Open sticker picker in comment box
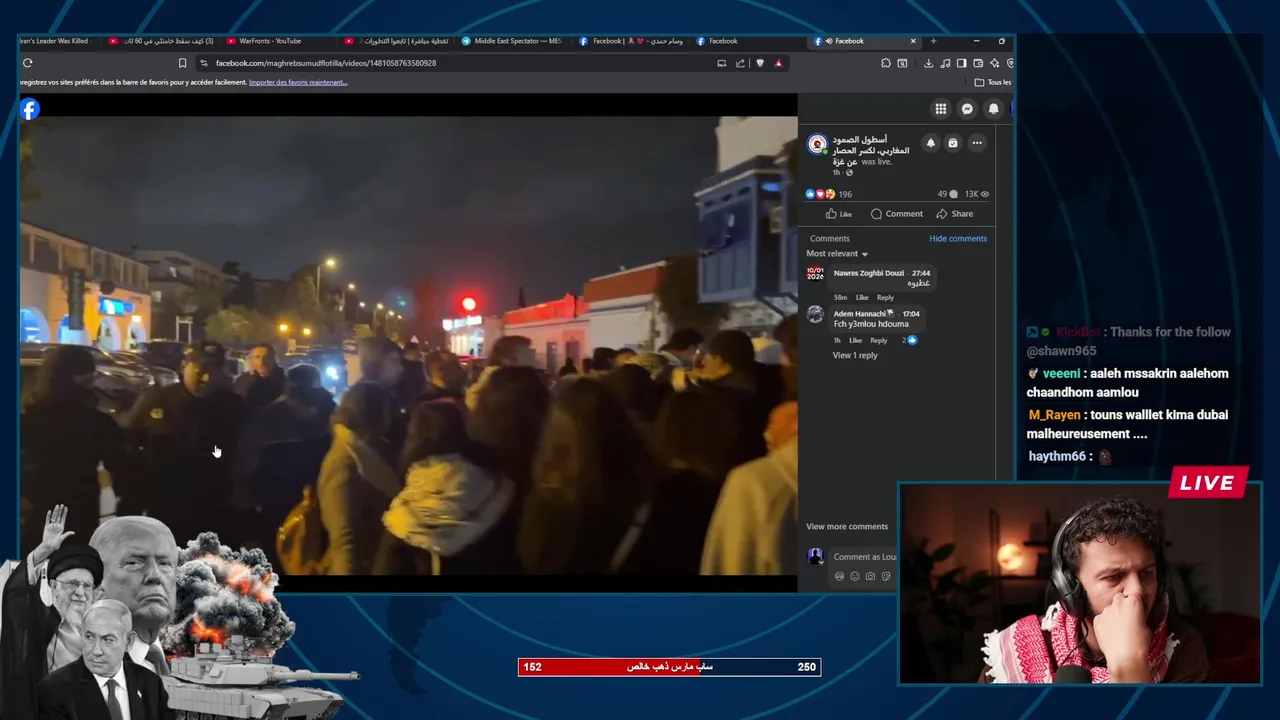The width and height of the screenshot is (1280, 720). 886,576
